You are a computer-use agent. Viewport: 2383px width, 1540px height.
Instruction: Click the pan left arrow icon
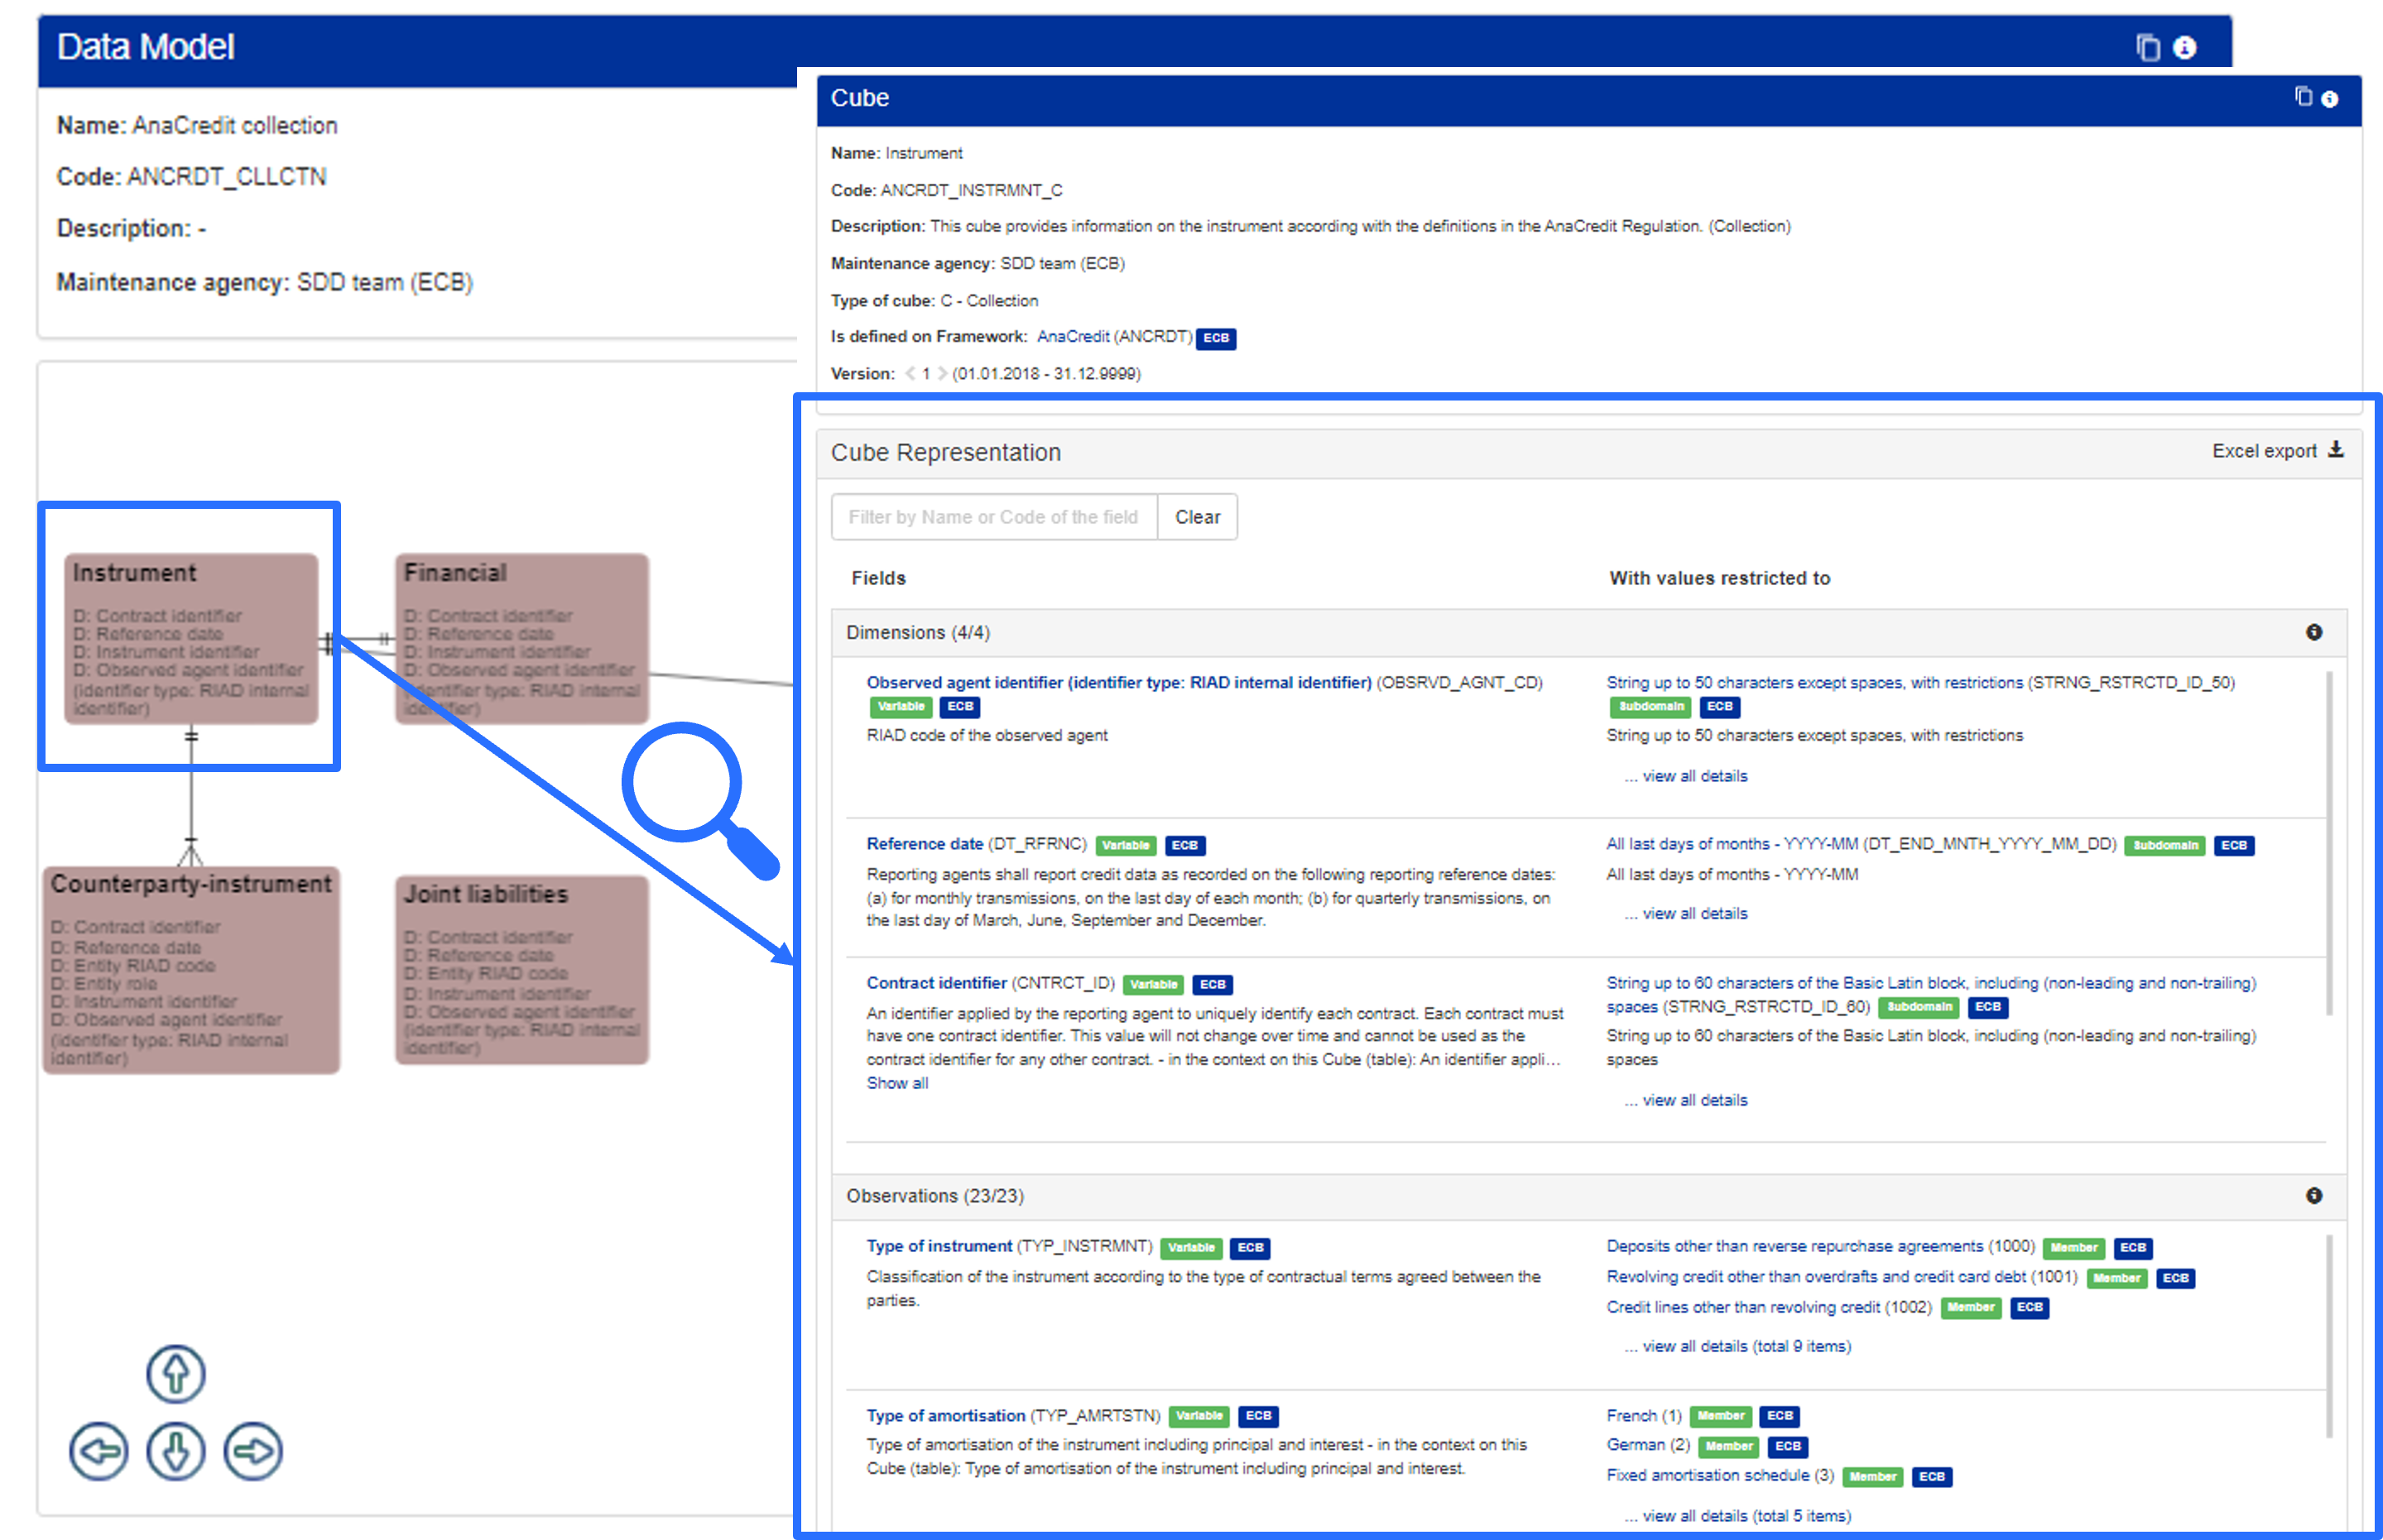(x=98, y=1450)
